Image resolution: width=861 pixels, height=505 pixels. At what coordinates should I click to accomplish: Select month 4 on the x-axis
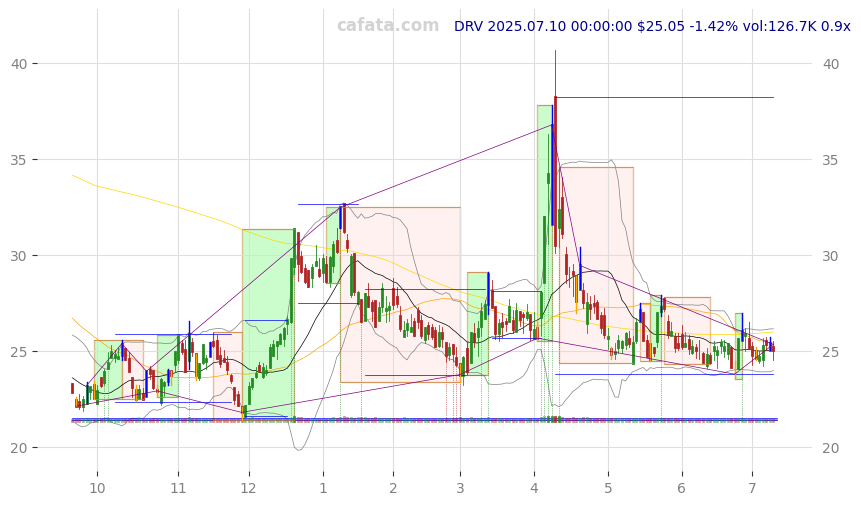pos(534,488)
